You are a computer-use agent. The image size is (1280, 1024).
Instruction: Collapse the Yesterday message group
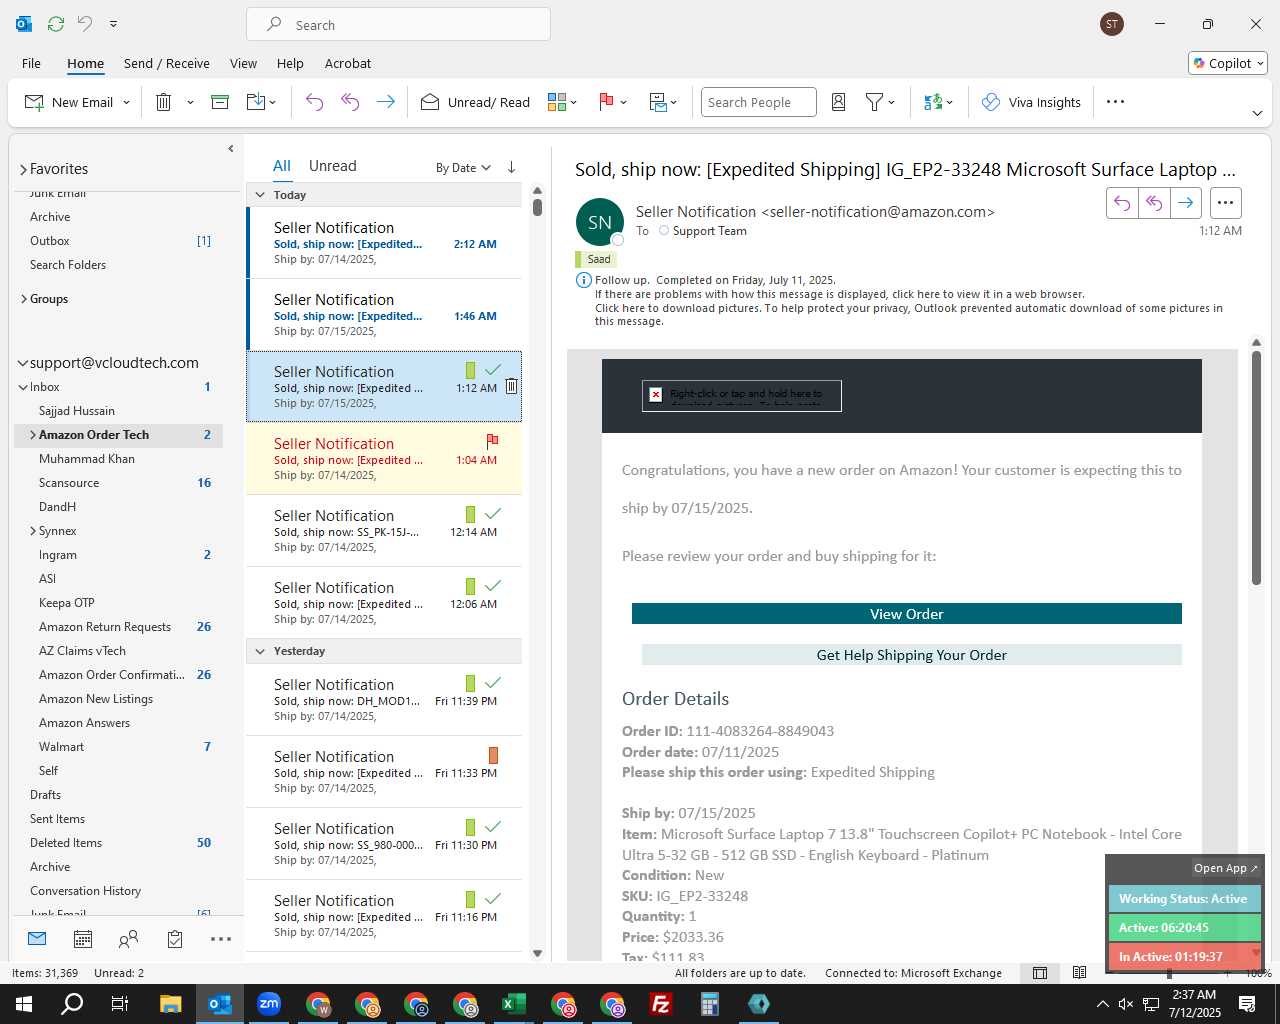click(x=260, y=651)
